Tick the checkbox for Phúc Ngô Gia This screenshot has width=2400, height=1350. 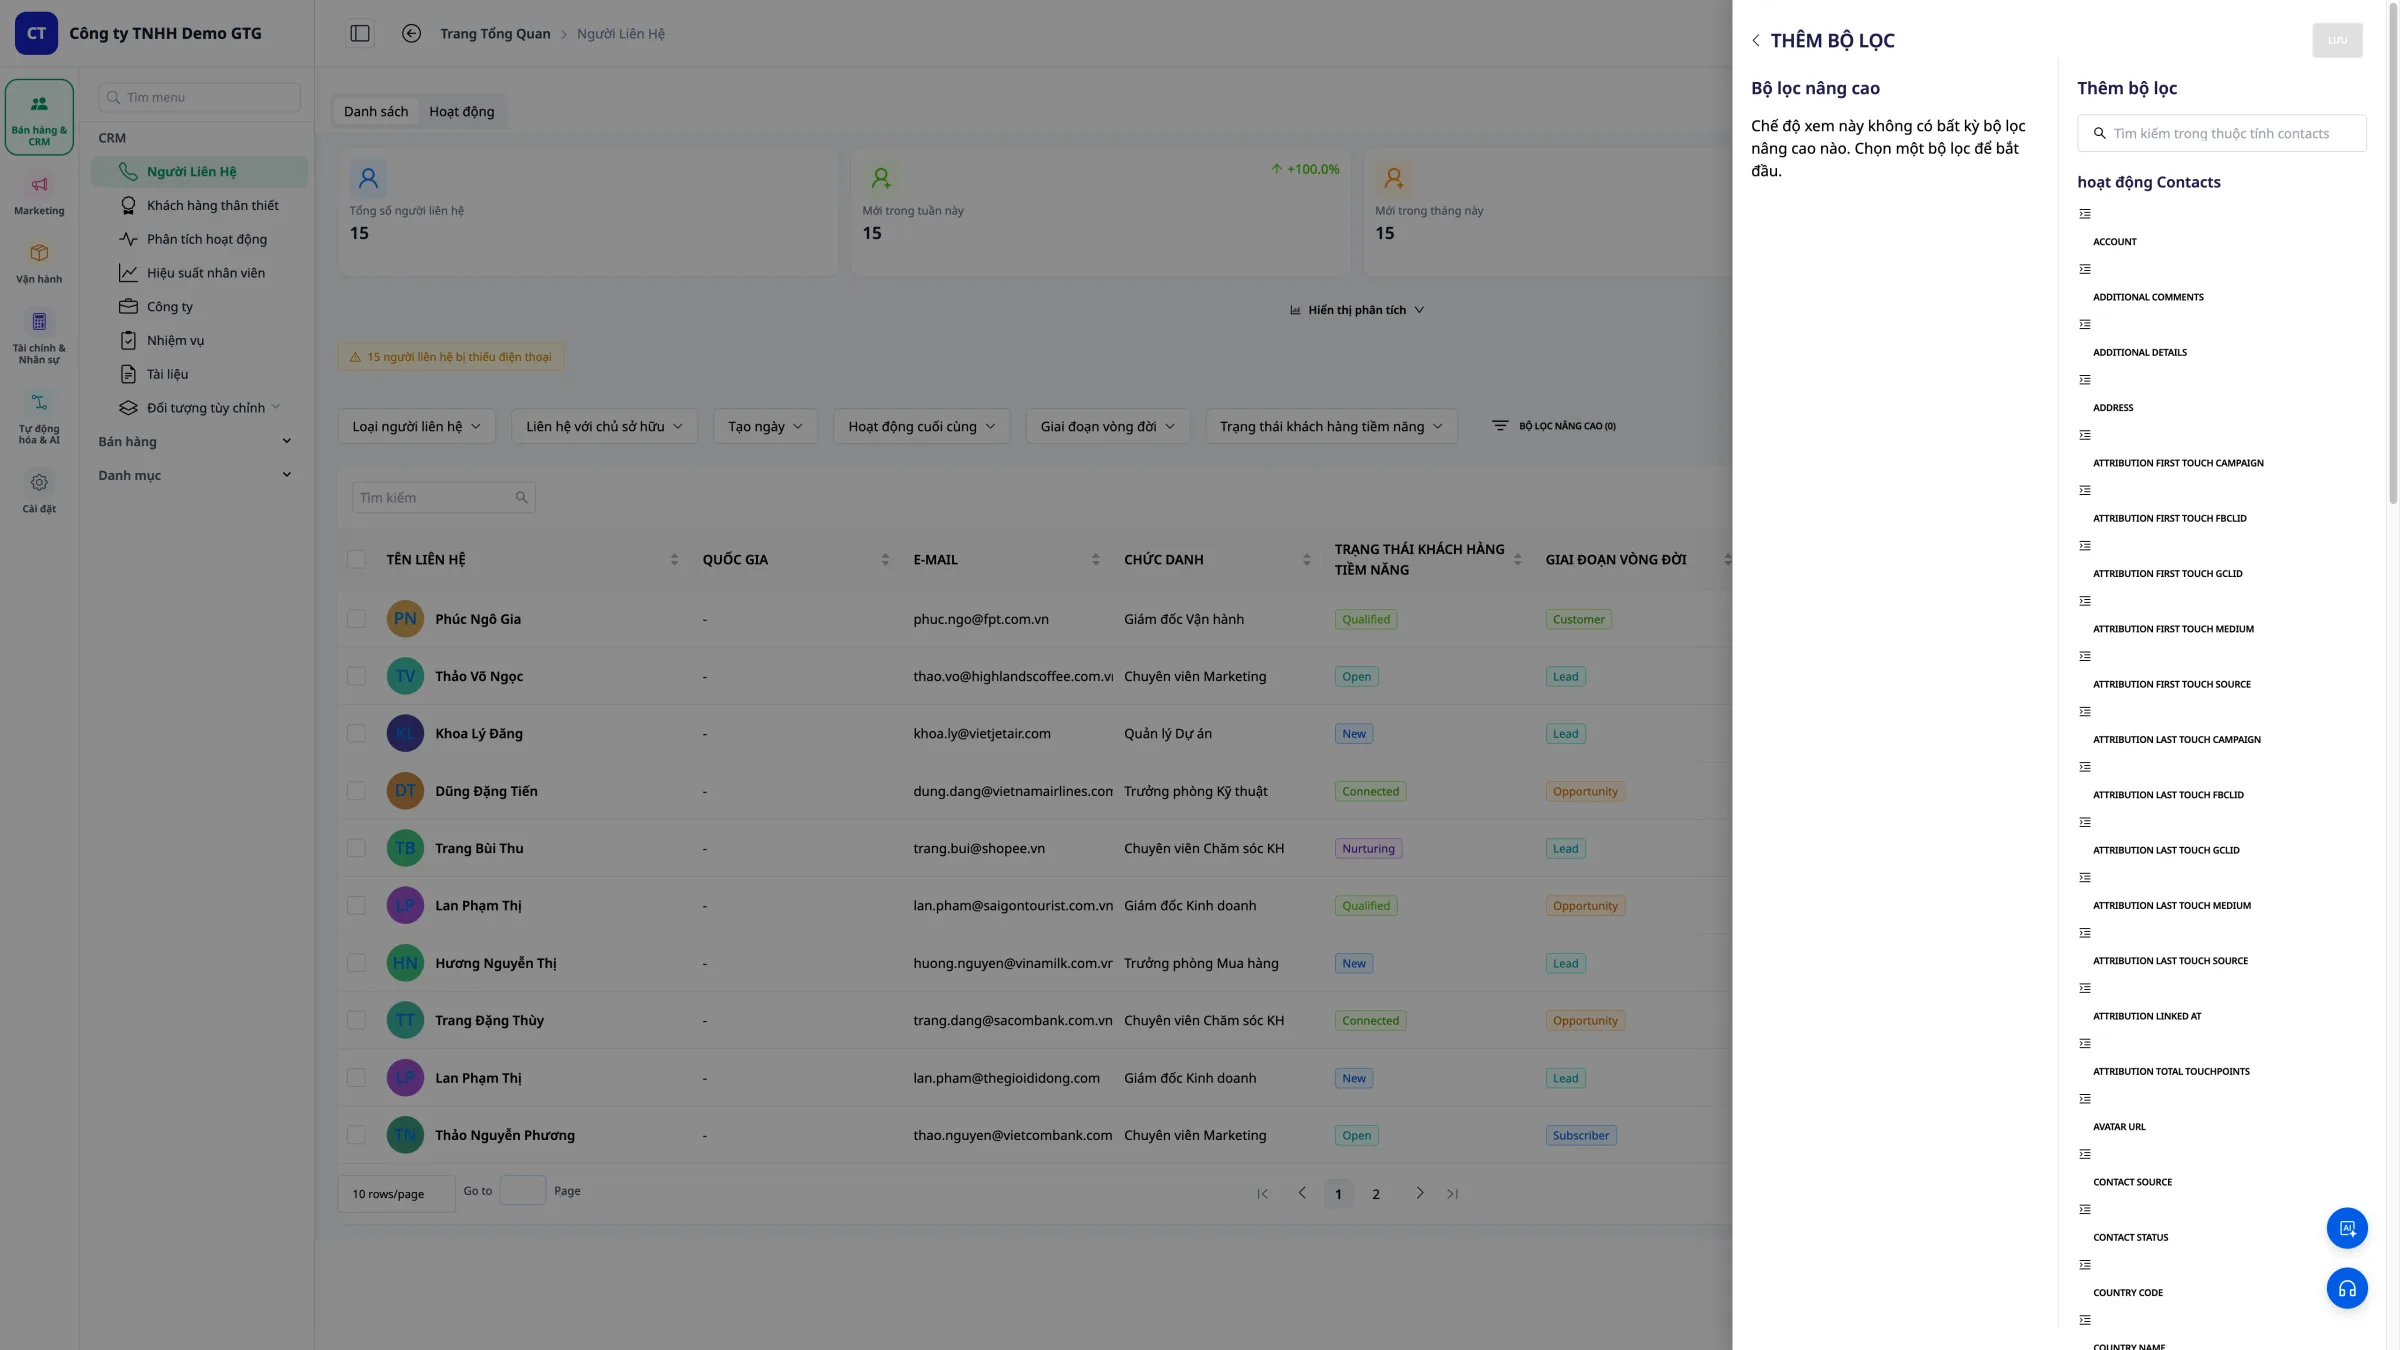(x=356, y=619)
